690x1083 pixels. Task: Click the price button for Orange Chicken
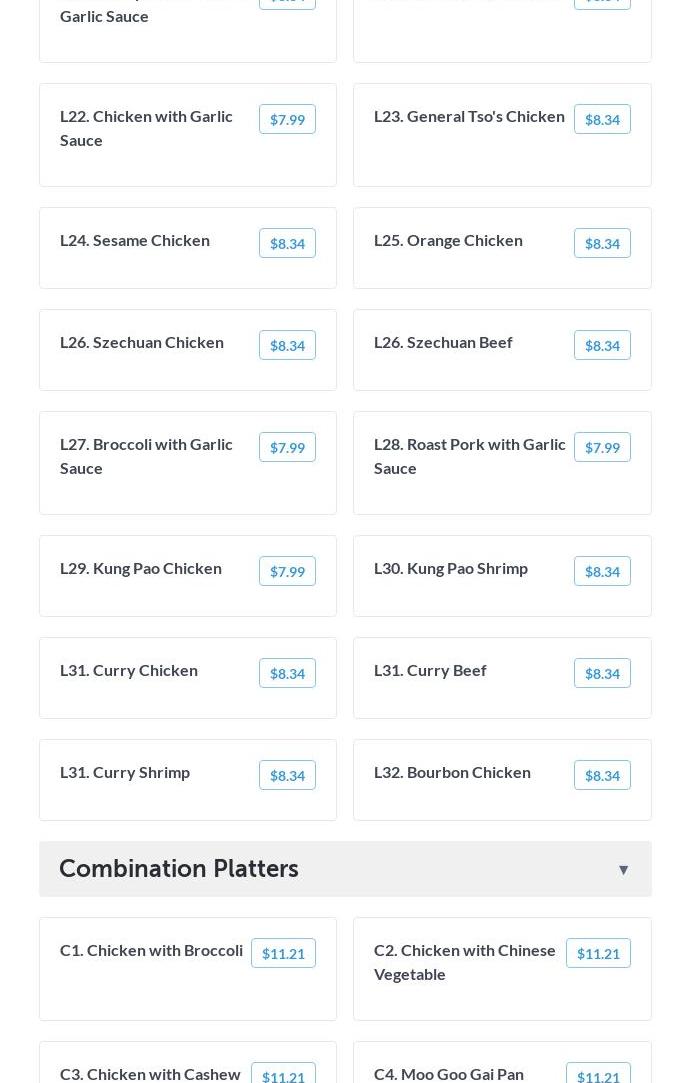point(602,244)
